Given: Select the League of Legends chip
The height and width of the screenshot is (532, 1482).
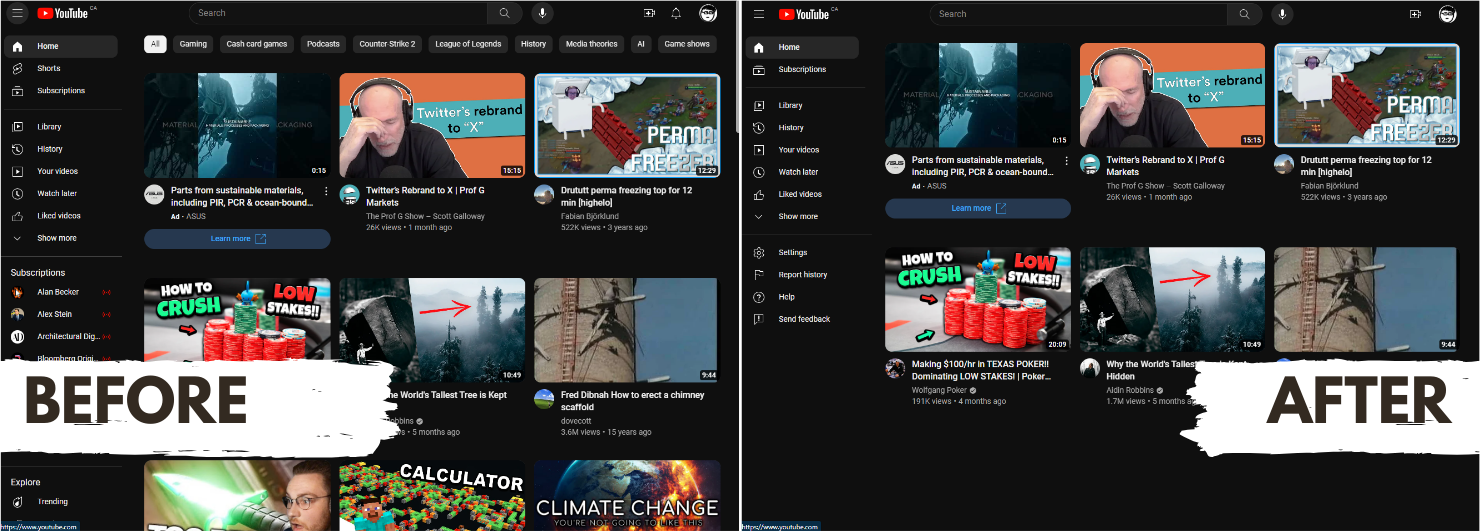Looking at the screenshot, I should (469, 44).
